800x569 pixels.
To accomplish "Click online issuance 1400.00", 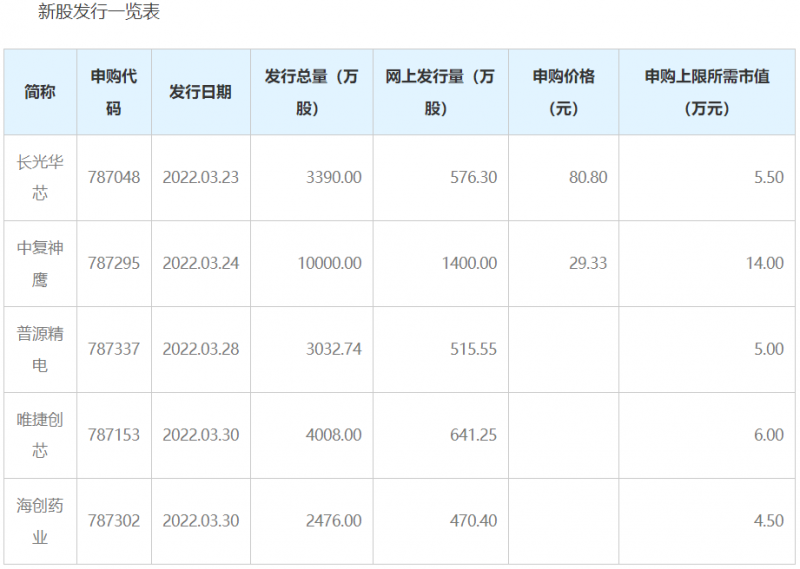I will click(x=469, y=263).
